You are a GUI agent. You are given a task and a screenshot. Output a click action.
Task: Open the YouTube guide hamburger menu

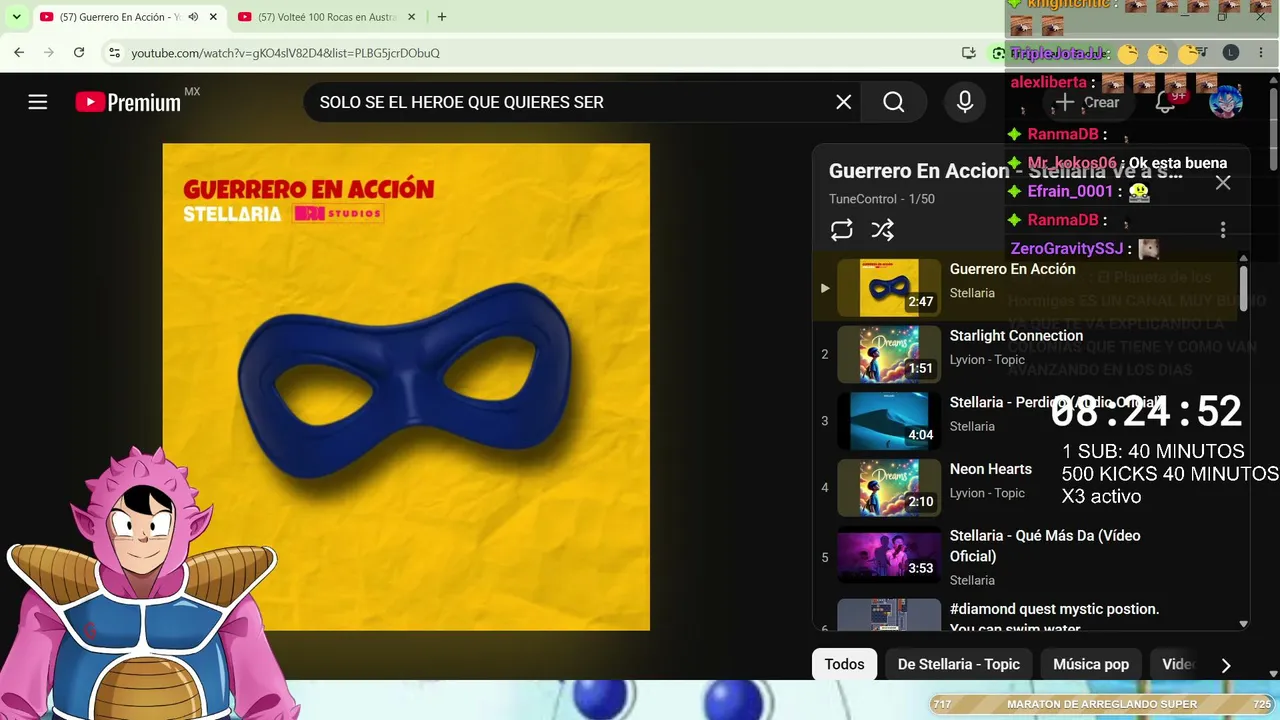tap(38, 102)
